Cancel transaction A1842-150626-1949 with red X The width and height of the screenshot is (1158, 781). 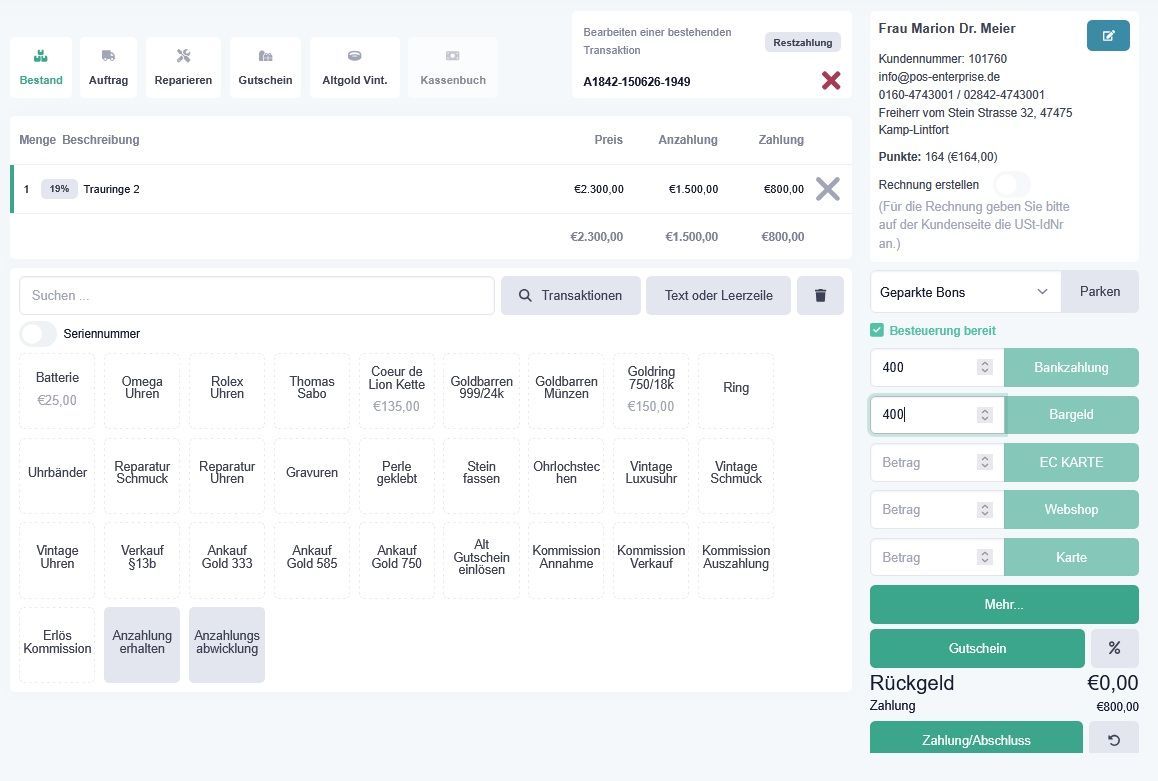point(831,80)
